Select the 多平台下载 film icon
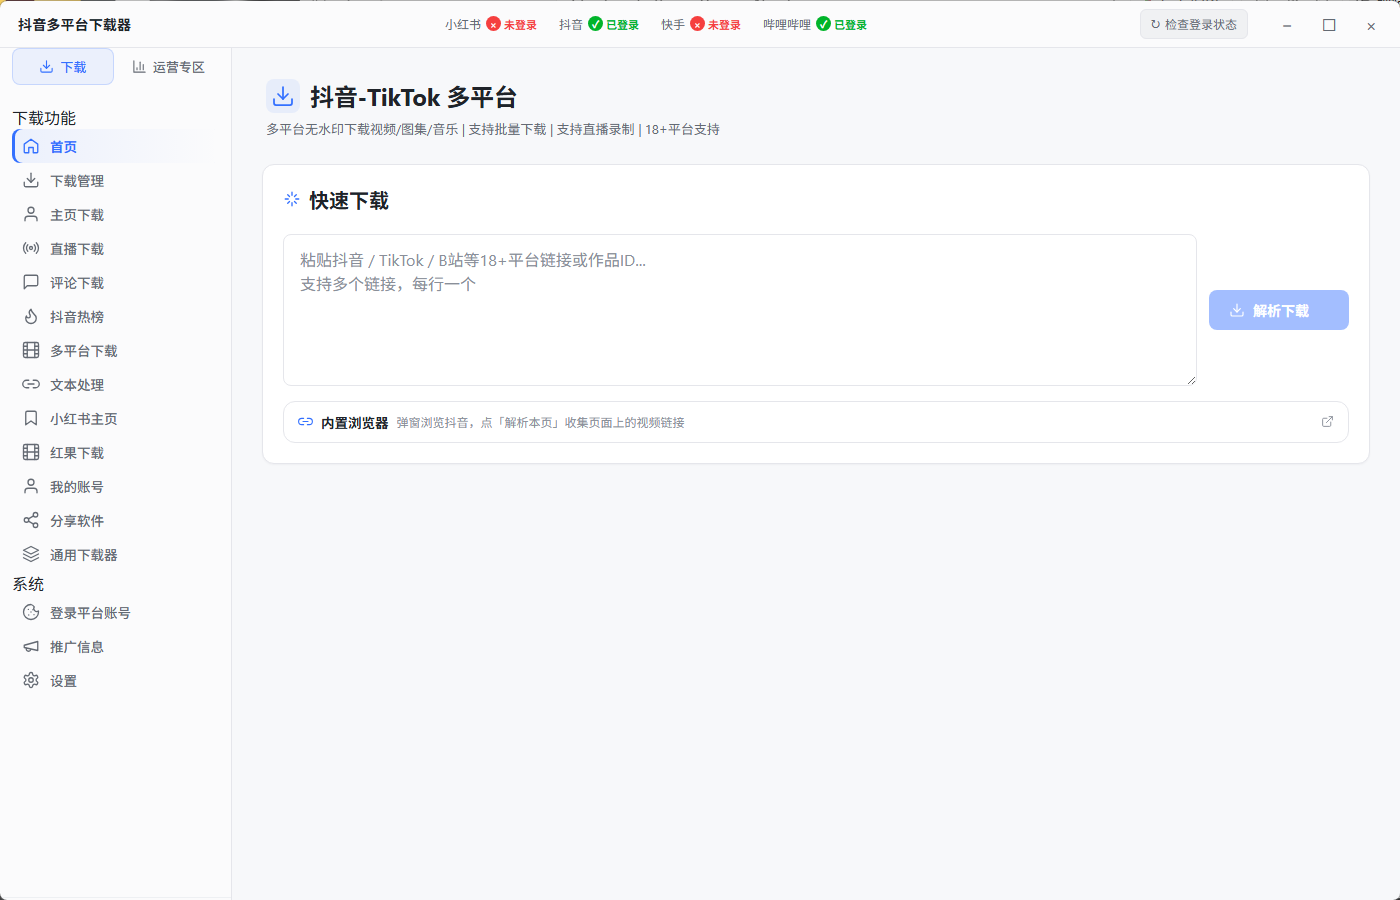Viewport: 1400px width, 900px height. pyautogui.click(x=31, y=351)
